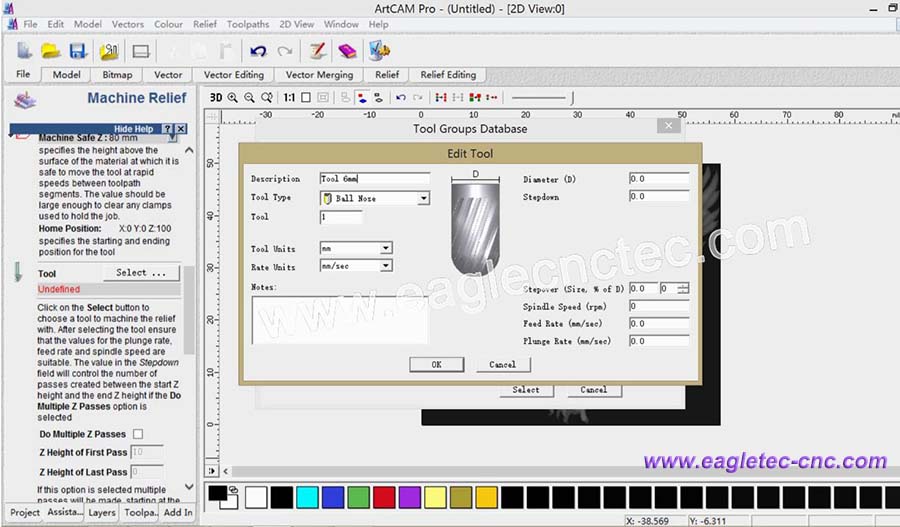Switch to the Vector Editing tab
900x527 pixels.
234,75
